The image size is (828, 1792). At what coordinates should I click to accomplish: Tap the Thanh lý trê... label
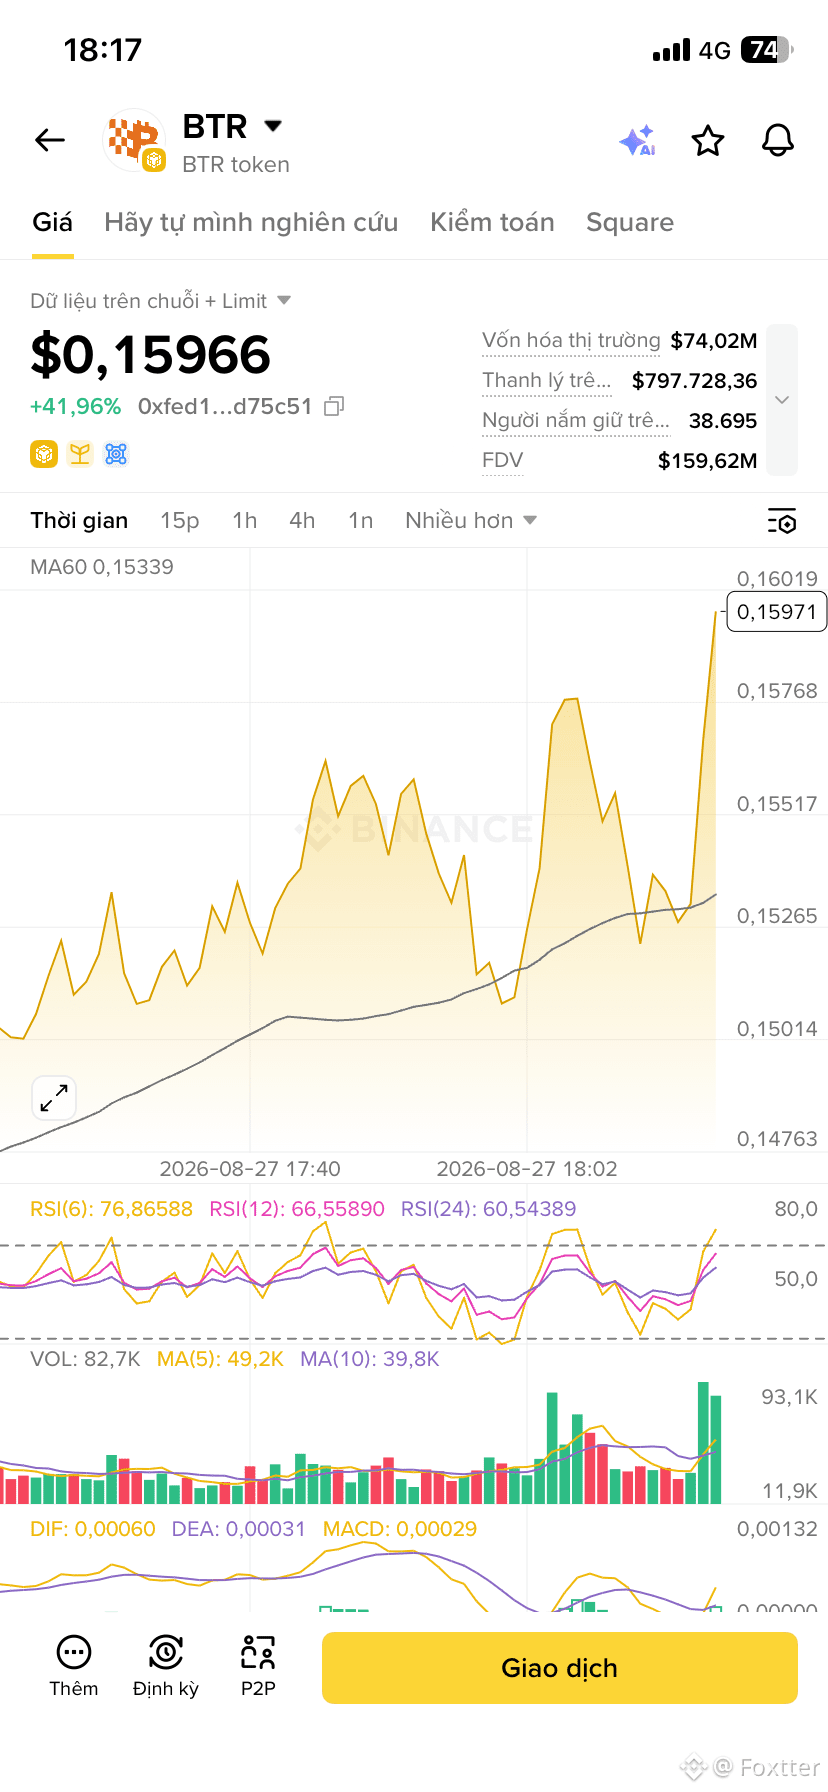(546, 380)
